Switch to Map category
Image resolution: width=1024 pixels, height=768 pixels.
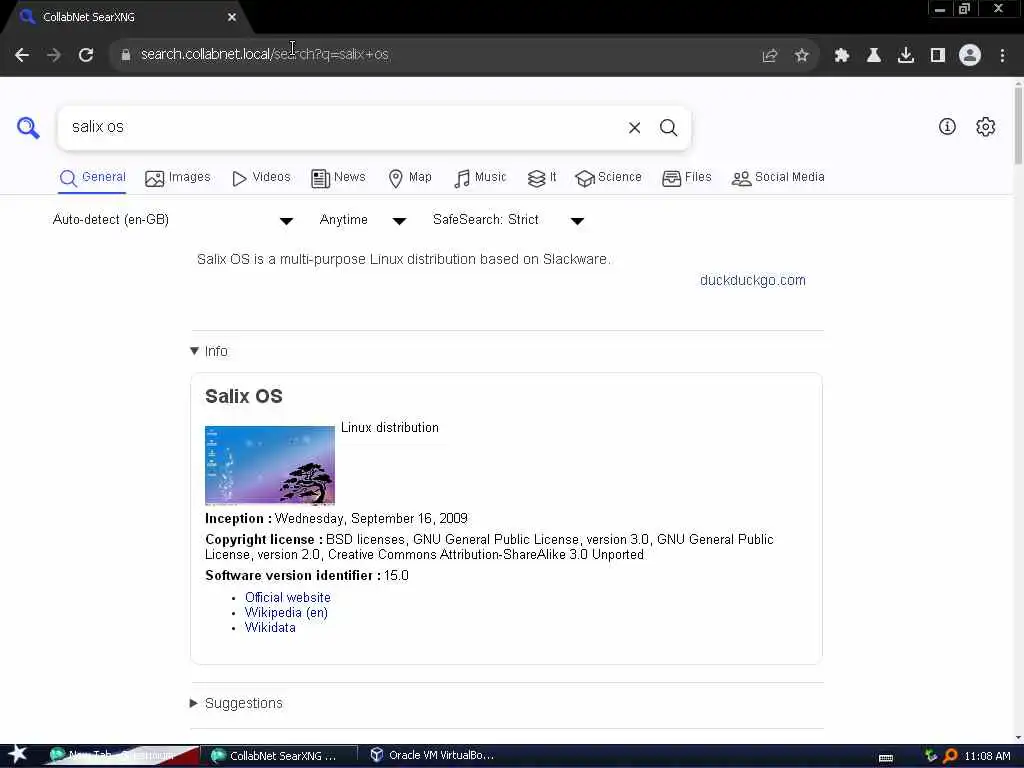pos(410,178)
